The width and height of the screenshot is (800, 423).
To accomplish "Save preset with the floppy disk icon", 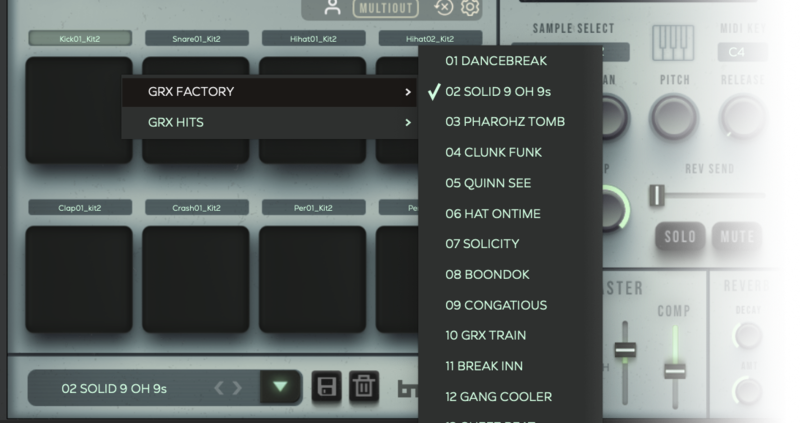I will 325,387.
